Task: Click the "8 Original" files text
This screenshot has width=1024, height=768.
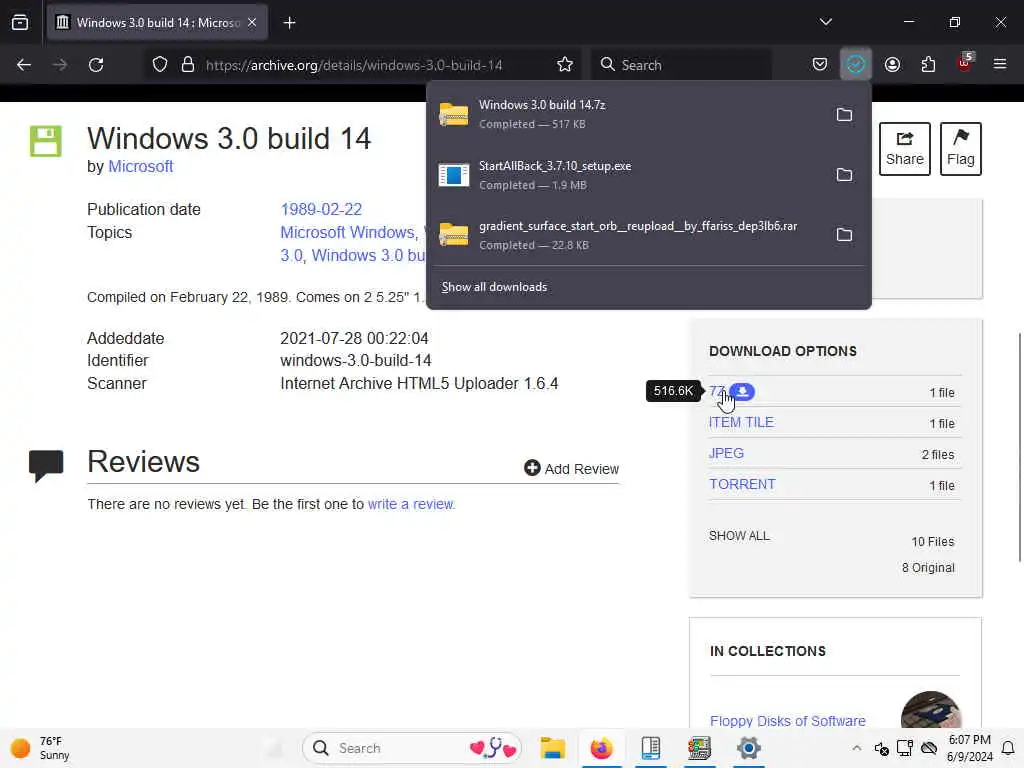Action: pos(928,568)
